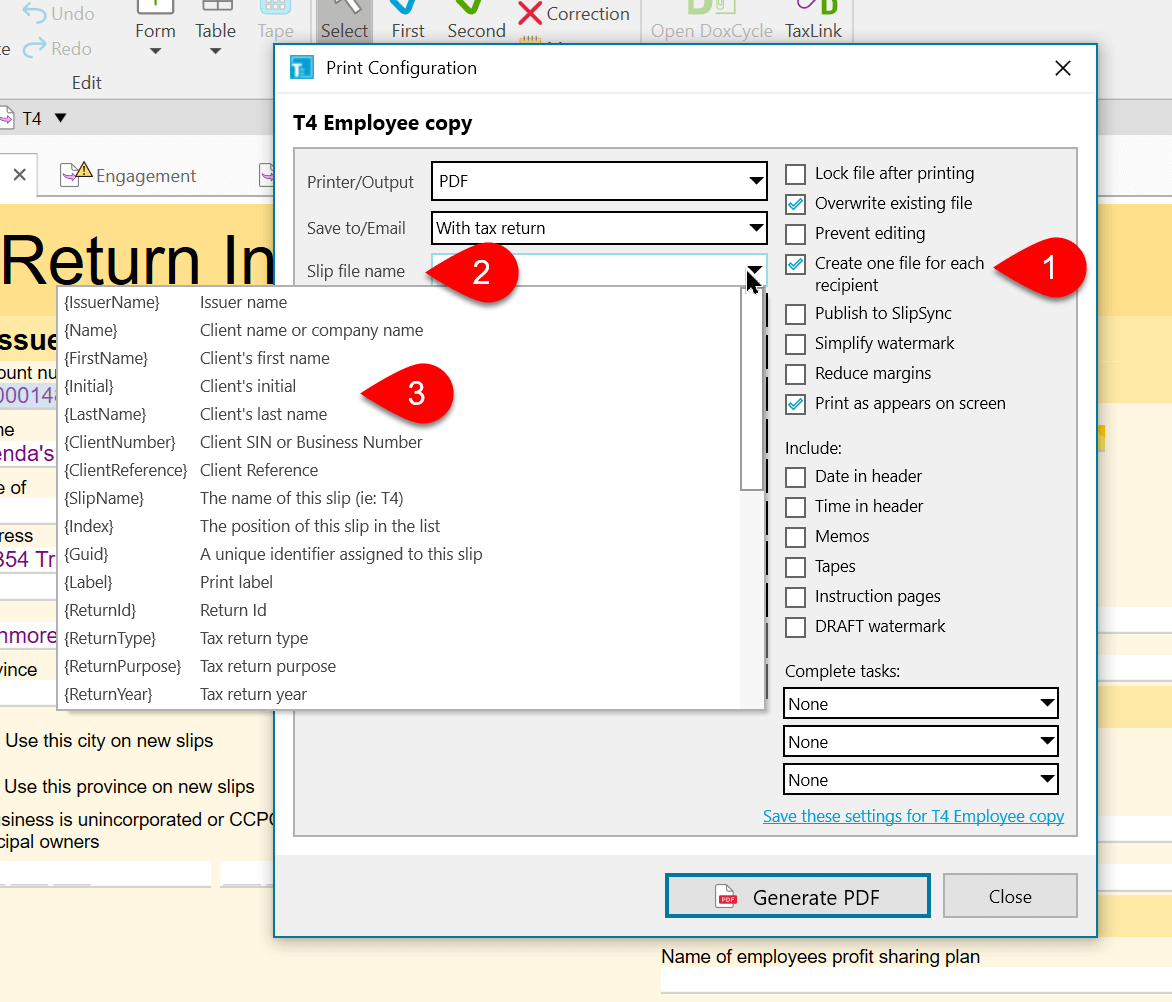Open the Printer/Output PDF dropdown
Viewport: 1172px width, 1002px height.
599,181
